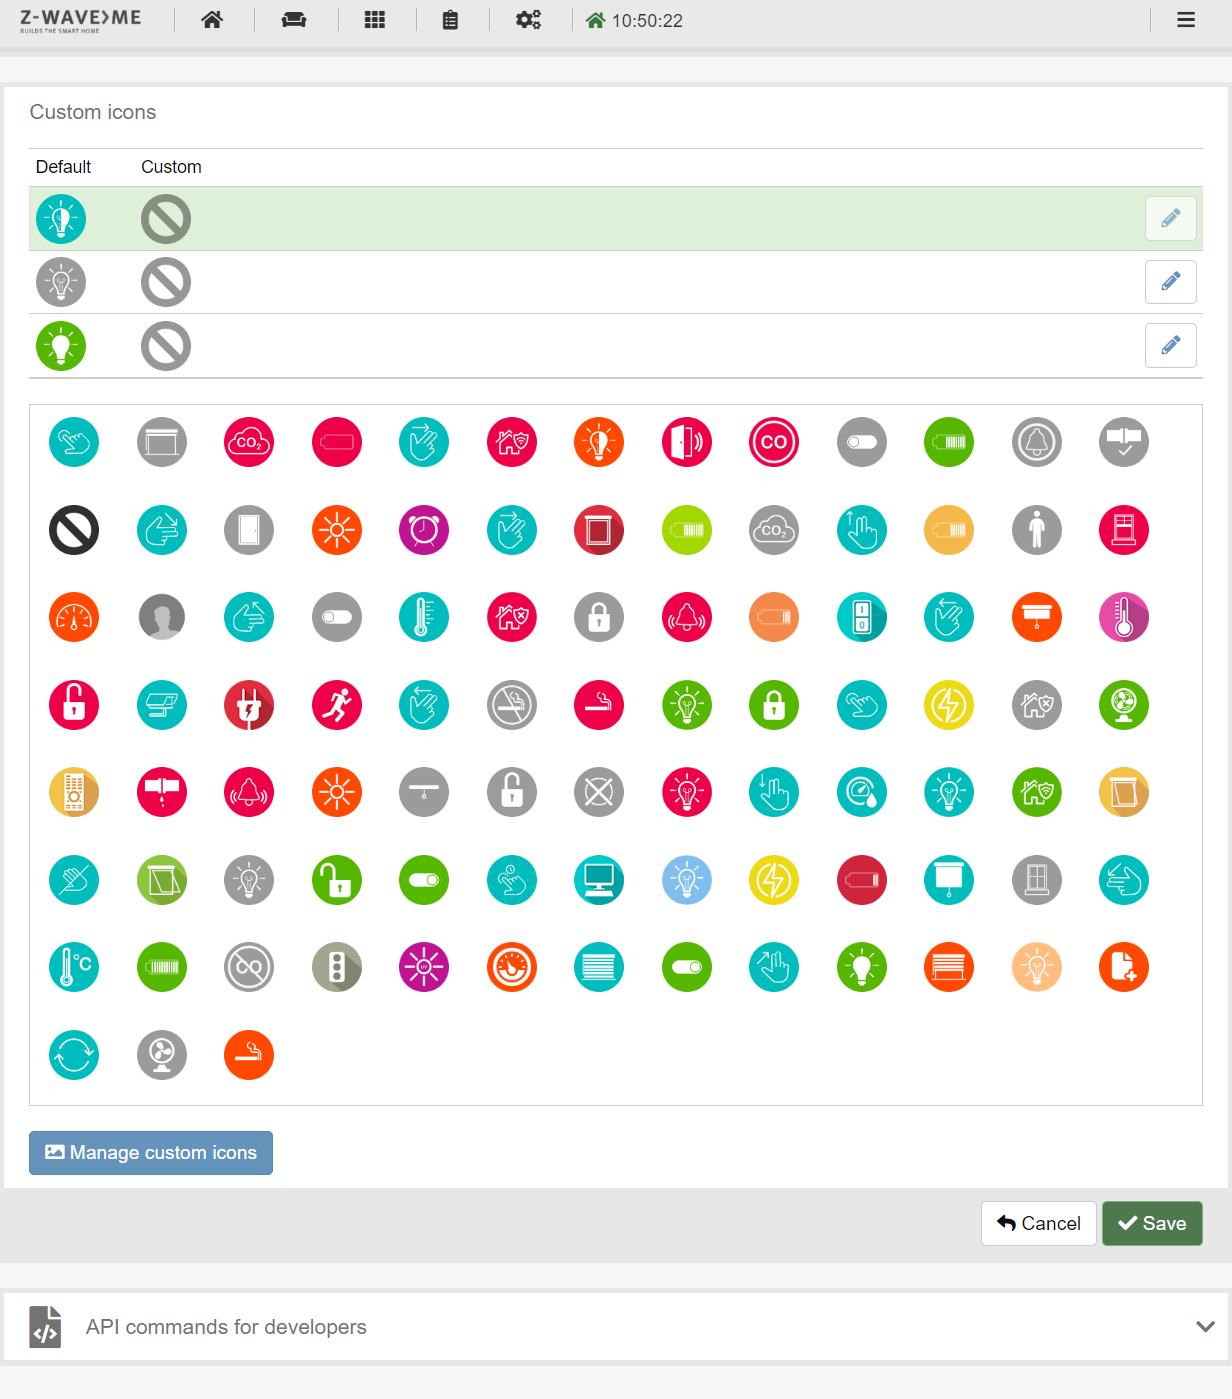This screenshot has width=1232, height=1399.
Task: Select the green padlock icon
Action: click(x=774, y=705)
